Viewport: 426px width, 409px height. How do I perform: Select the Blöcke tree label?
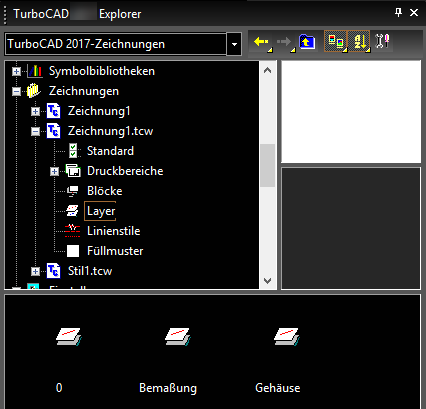coord(104,191)
